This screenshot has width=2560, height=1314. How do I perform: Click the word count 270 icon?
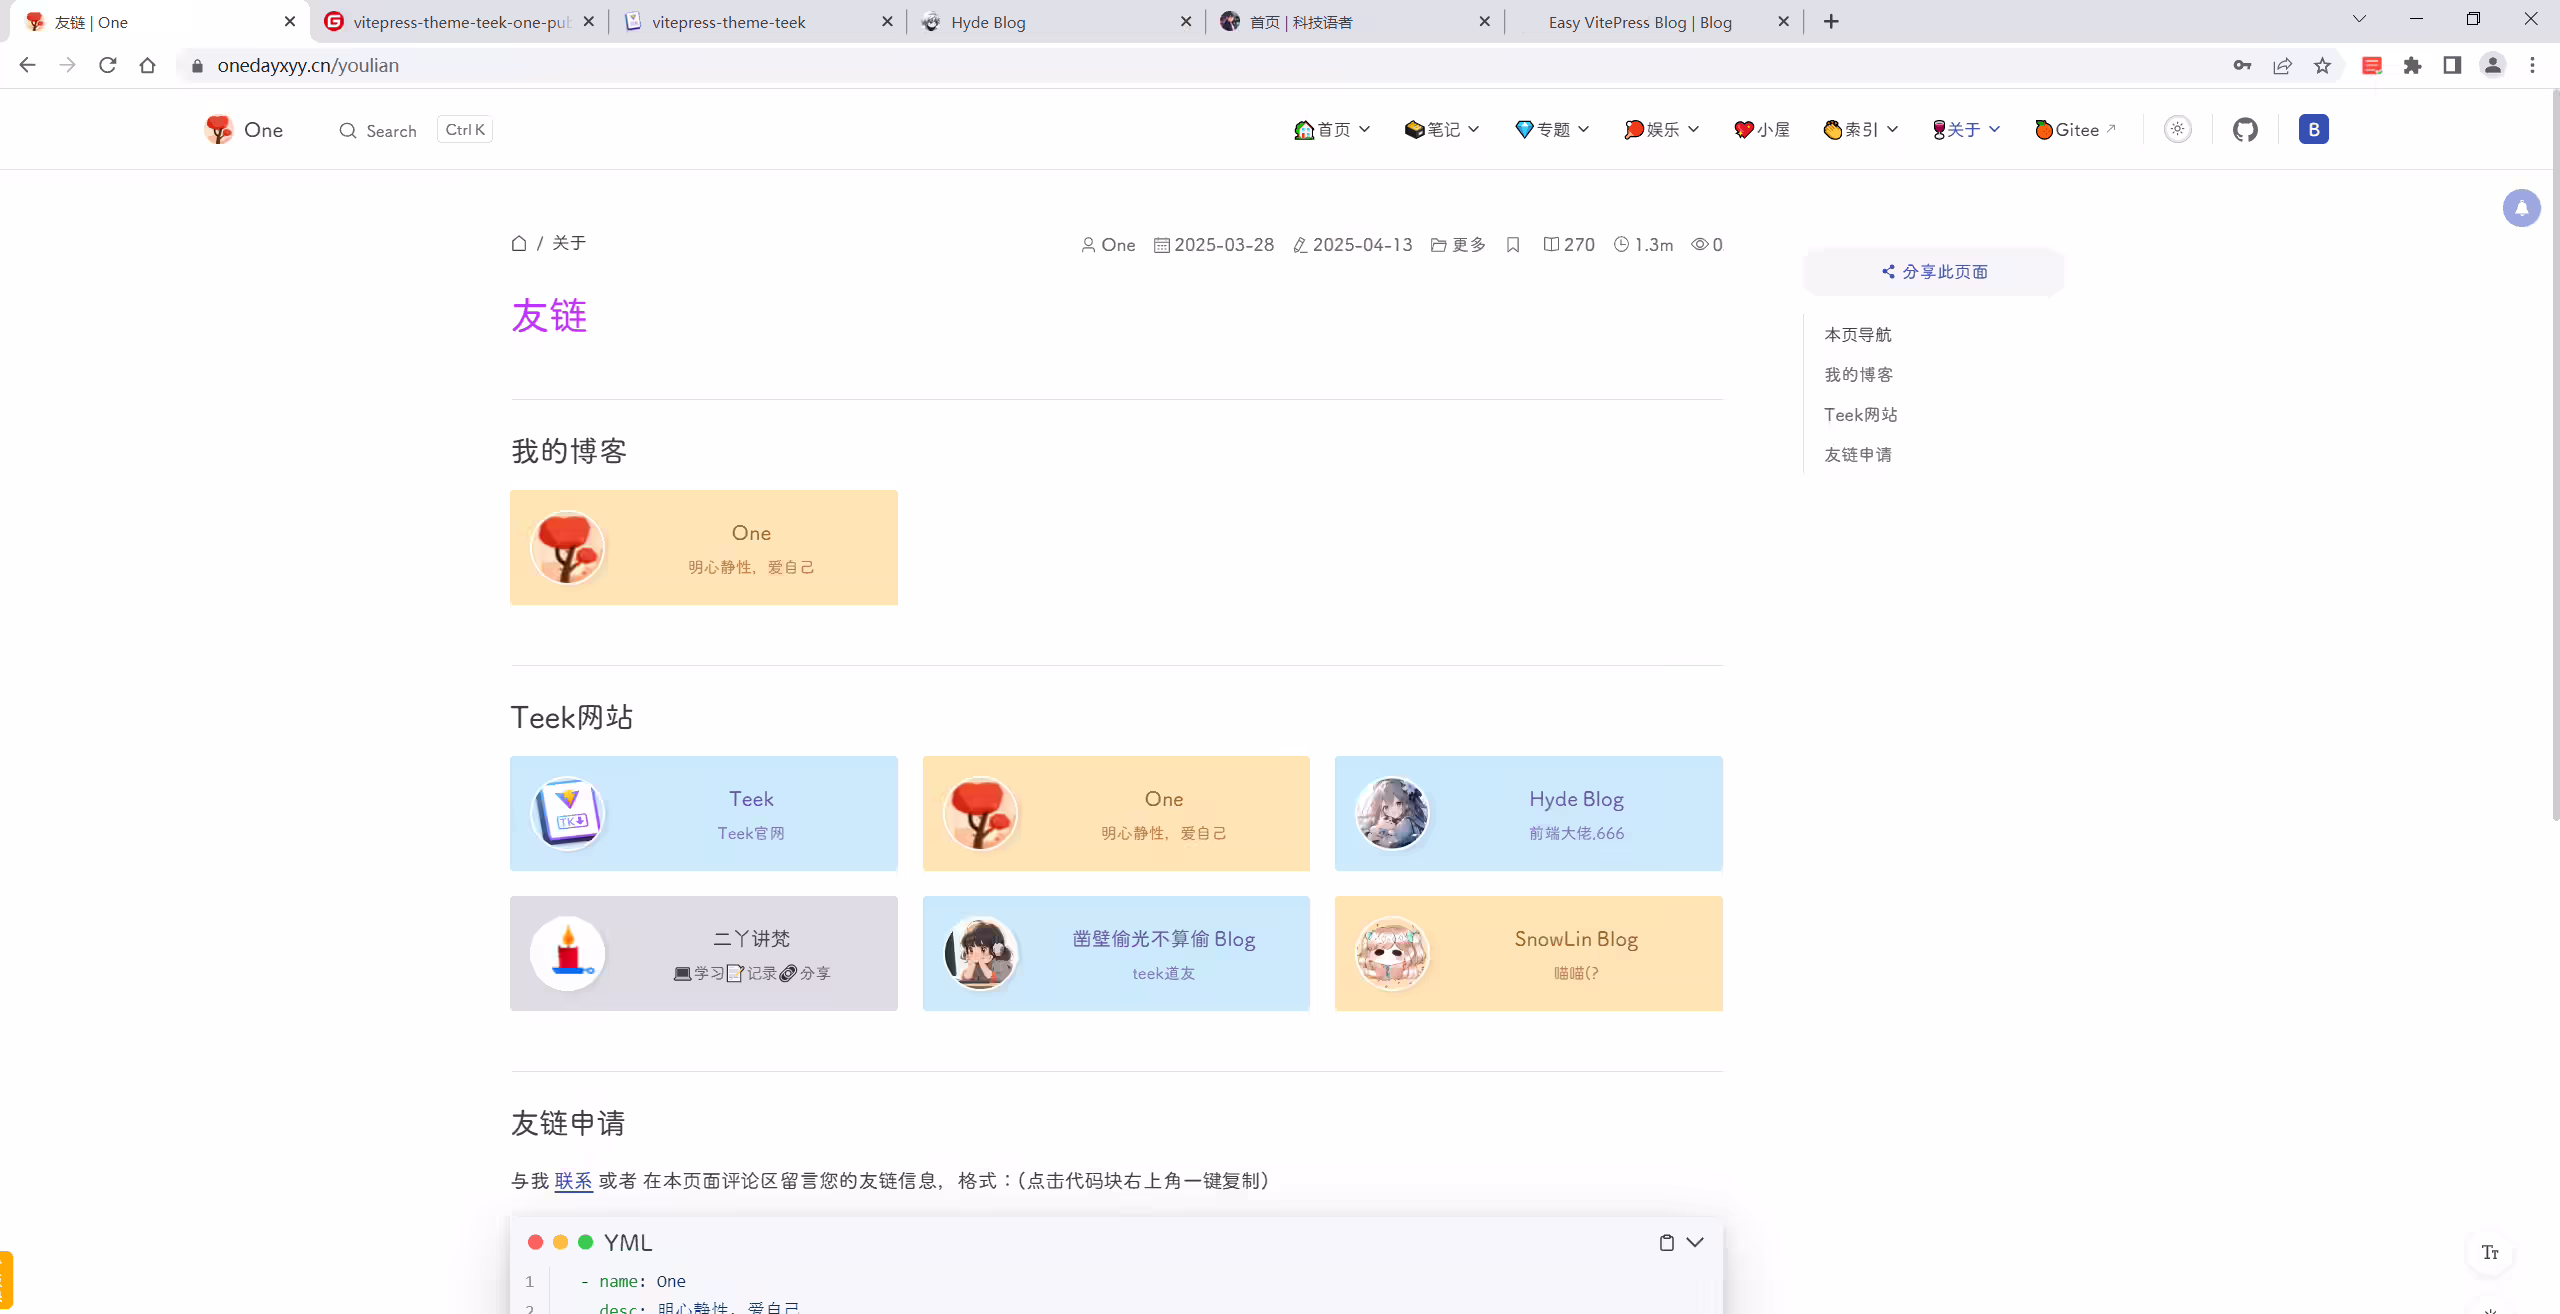tap(1551, 245)
